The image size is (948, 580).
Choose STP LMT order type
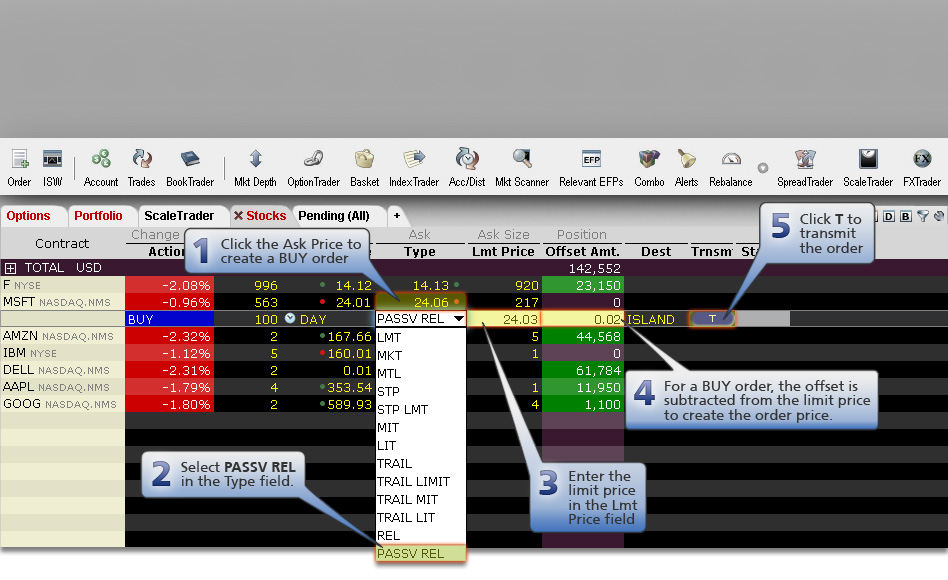pyautogui.click(x=421, y=409)
